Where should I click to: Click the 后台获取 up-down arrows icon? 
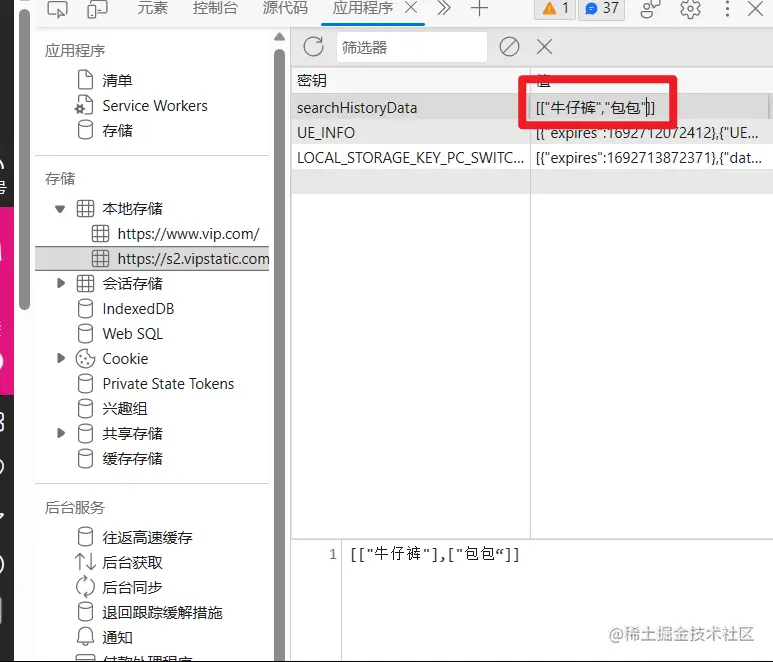pos(85,562)
